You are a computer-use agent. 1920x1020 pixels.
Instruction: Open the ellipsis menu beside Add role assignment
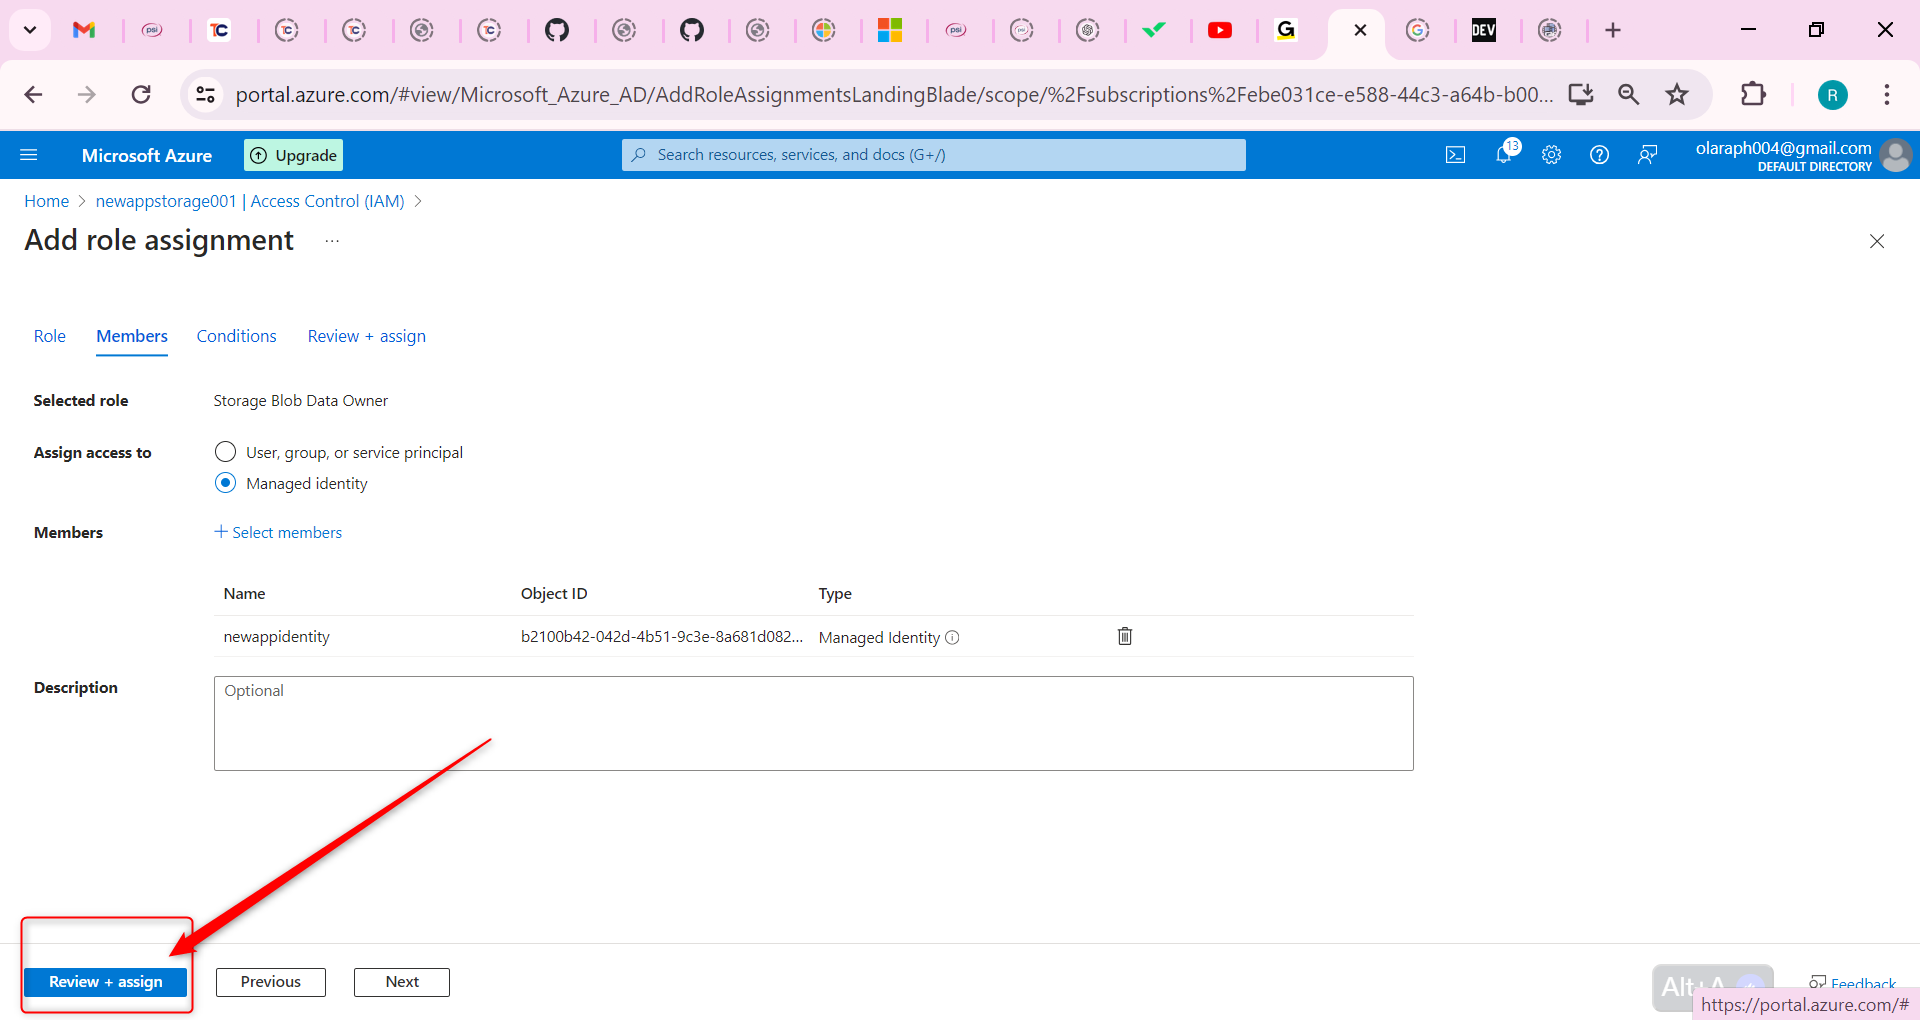(x=332, y=240)
